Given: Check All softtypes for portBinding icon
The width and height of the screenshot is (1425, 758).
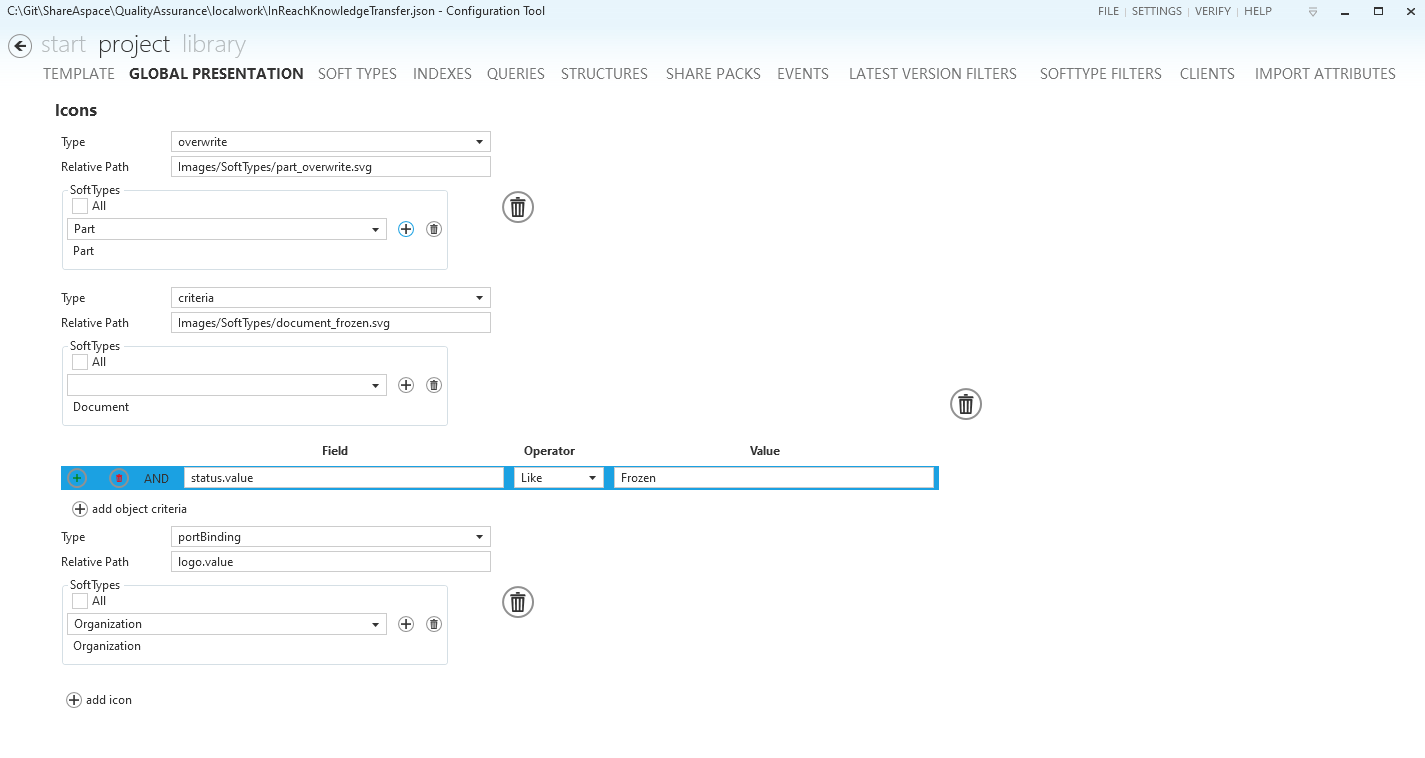Looking at the screenshot, I should [80, 601].
